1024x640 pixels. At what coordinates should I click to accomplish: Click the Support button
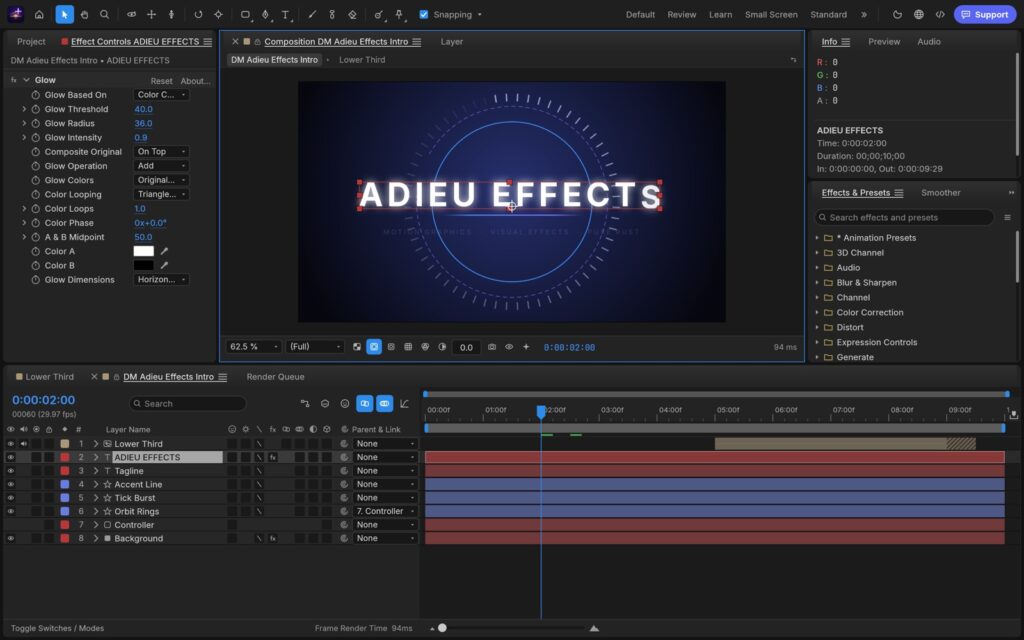point(985,14)
